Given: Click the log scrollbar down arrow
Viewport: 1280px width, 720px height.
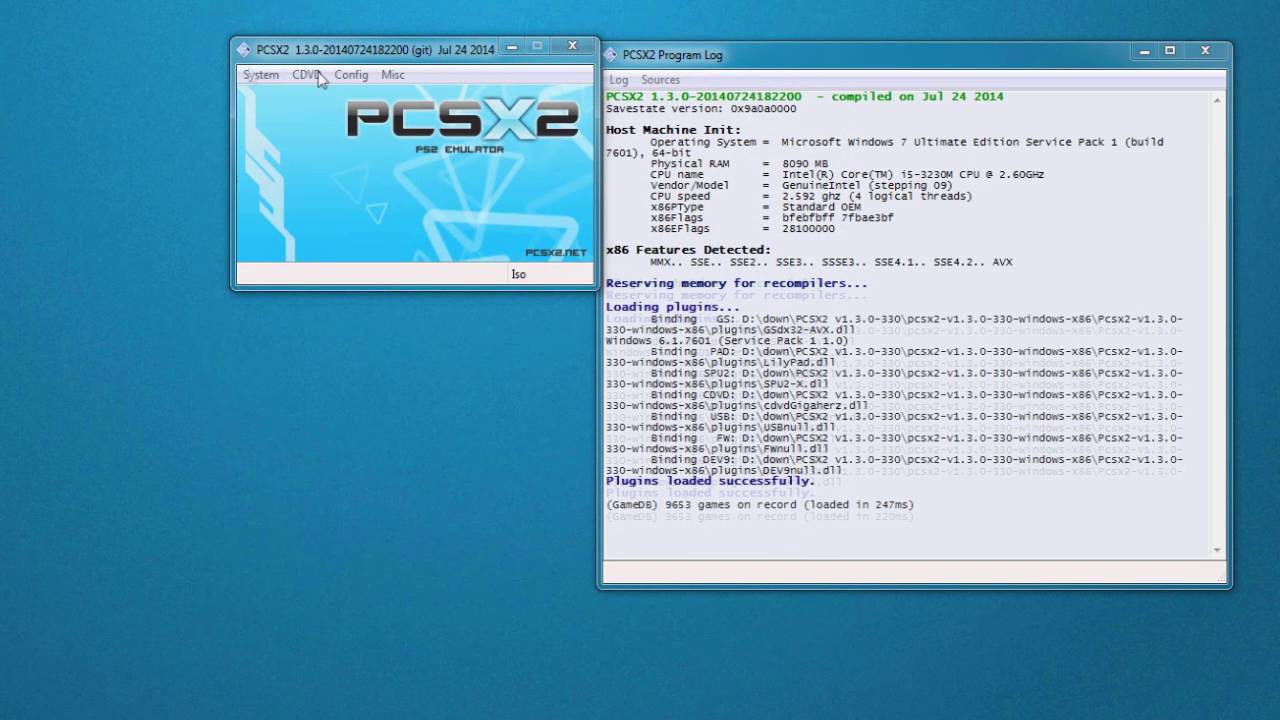Looking at the screenshot, I should pos(1217,549).
